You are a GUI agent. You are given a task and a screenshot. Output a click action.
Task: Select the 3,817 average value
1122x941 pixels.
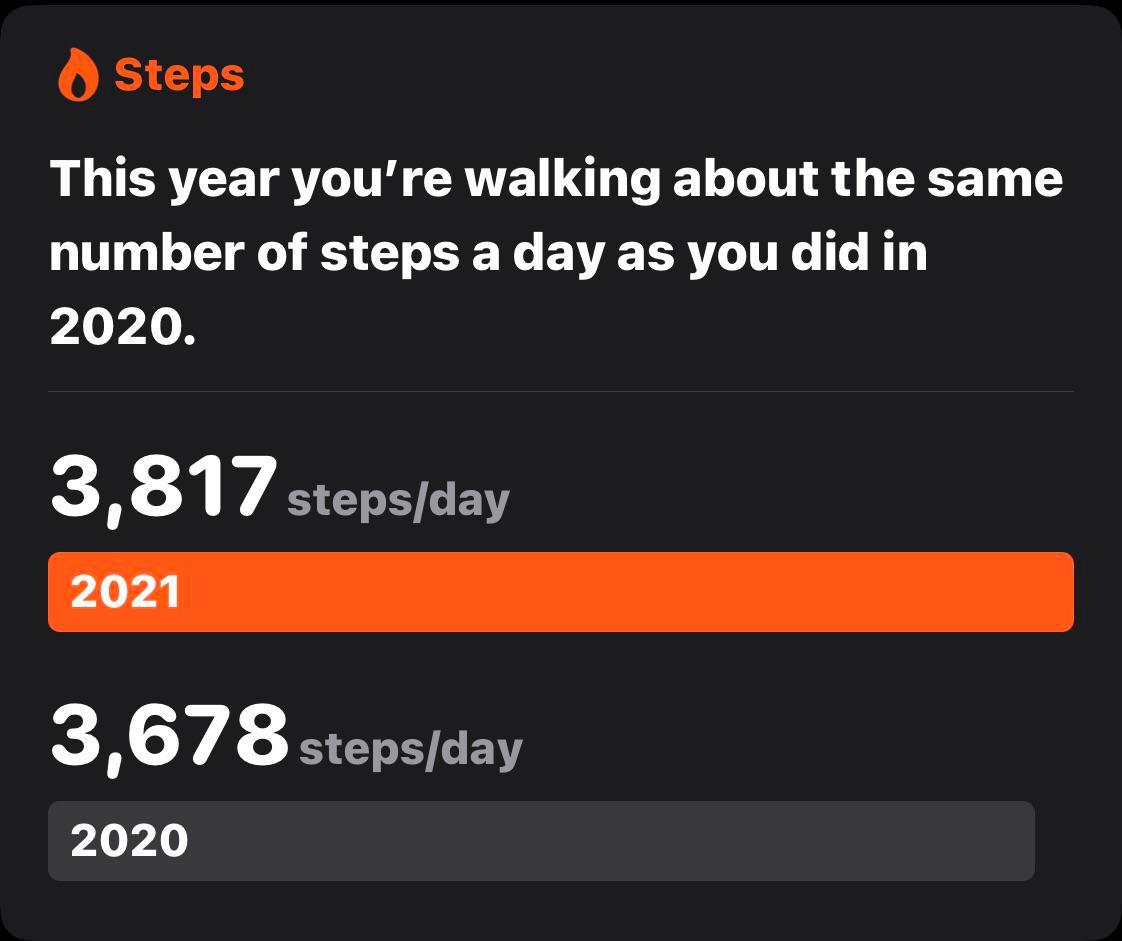162,486
